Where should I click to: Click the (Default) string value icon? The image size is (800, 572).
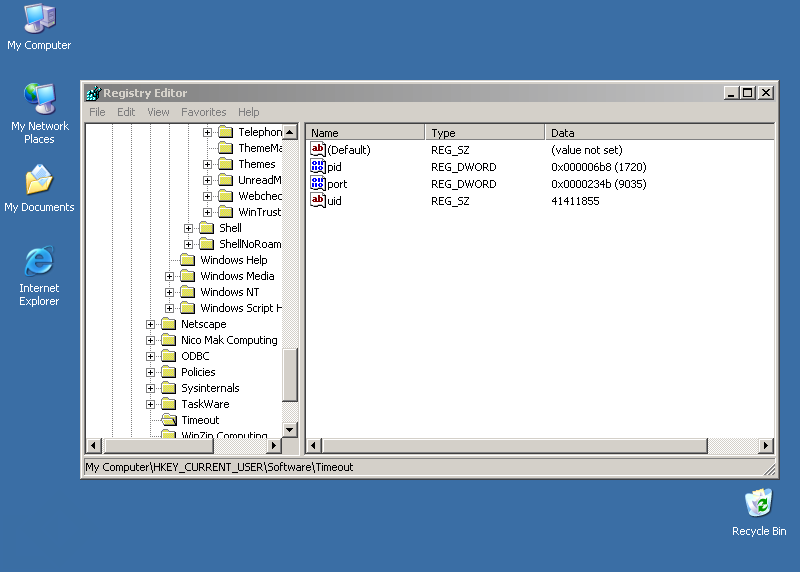pos(318,150)
